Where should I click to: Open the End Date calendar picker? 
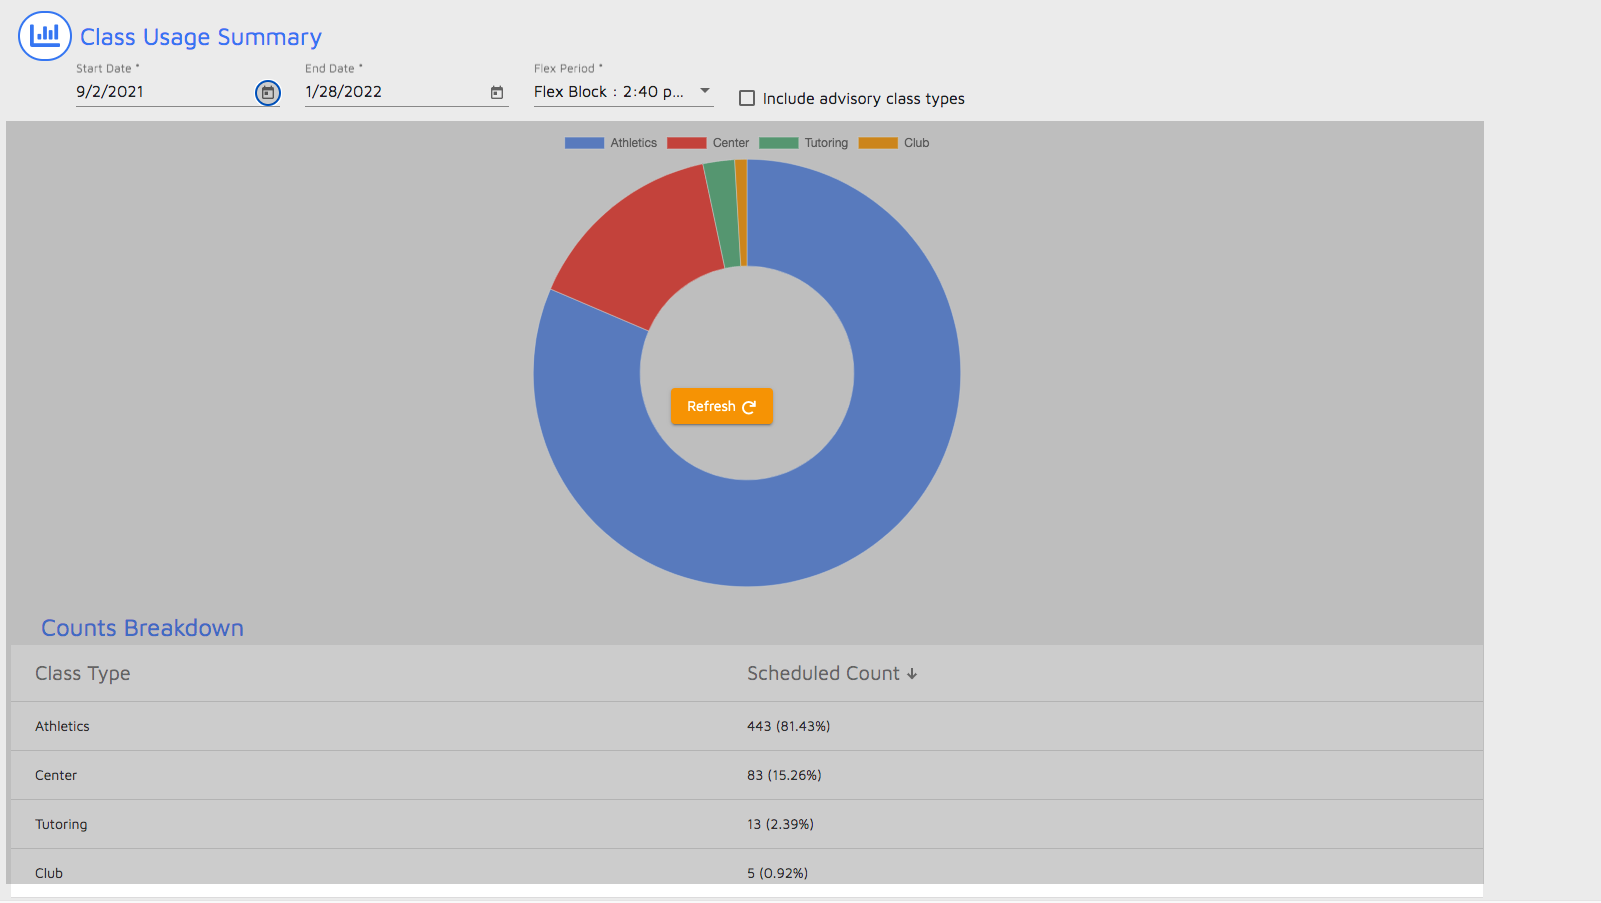coord(497,93)
